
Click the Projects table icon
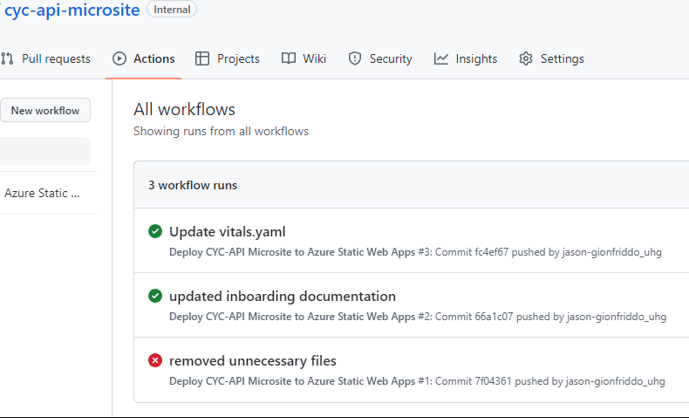click(202, 59)
